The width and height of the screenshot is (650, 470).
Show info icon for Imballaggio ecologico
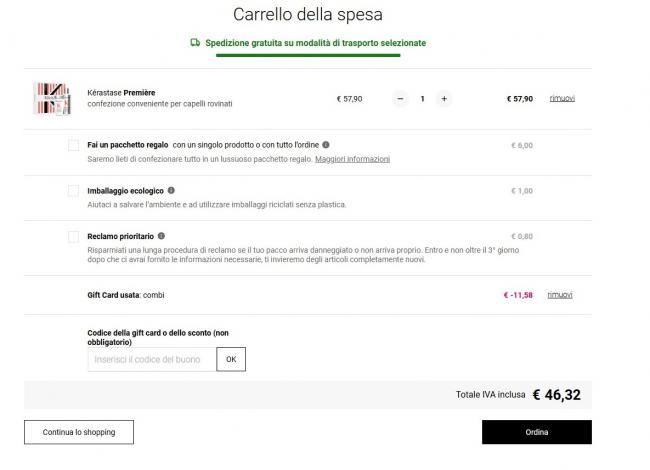(x=171, y=190)
